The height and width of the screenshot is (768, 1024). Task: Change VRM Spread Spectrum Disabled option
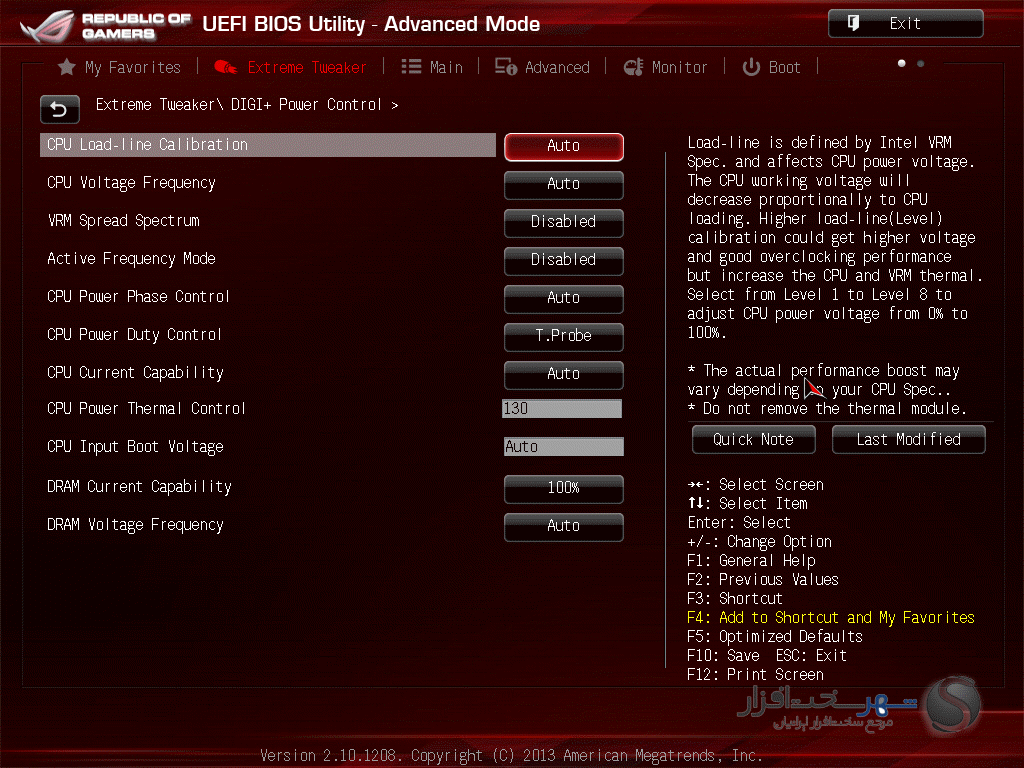564,222
